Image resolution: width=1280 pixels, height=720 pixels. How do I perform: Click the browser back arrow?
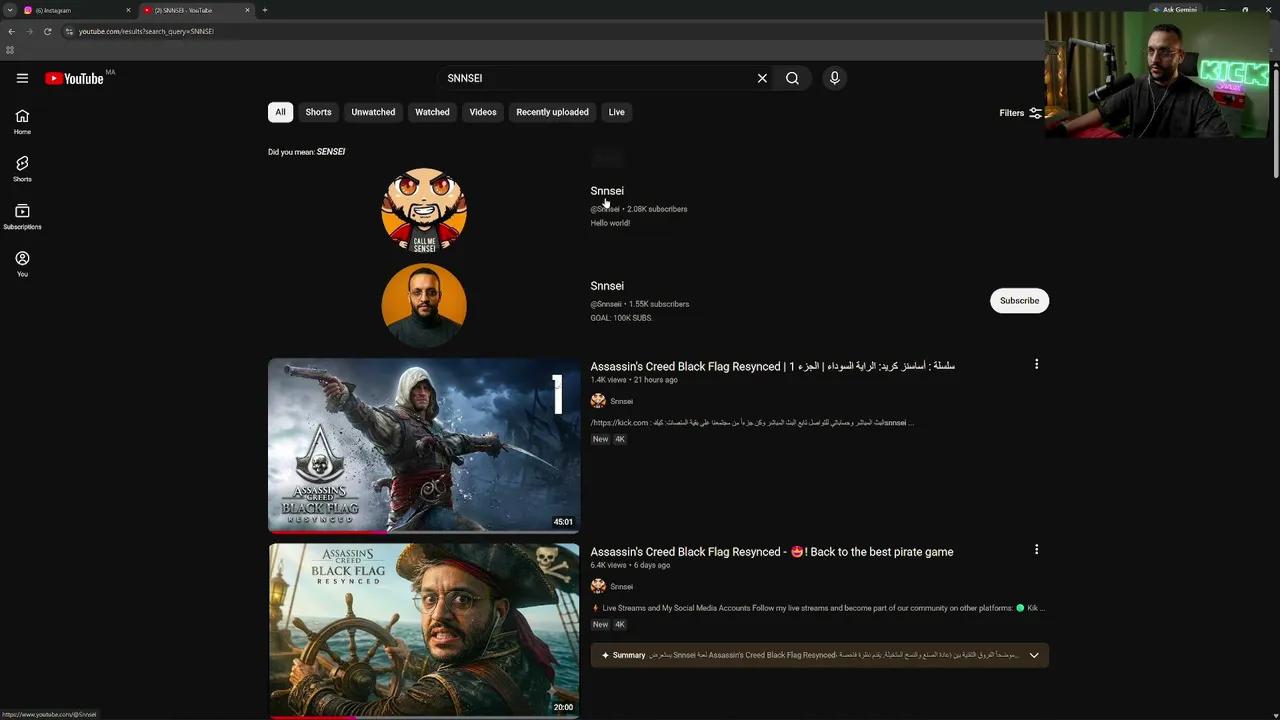tap(11, 31)
